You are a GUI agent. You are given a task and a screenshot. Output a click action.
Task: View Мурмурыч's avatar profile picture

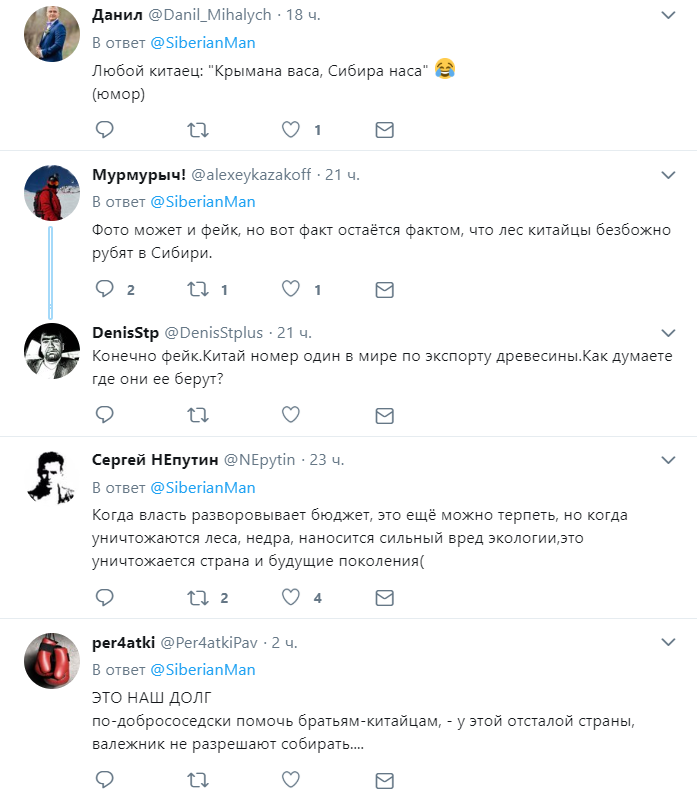(x=51, y=192)
